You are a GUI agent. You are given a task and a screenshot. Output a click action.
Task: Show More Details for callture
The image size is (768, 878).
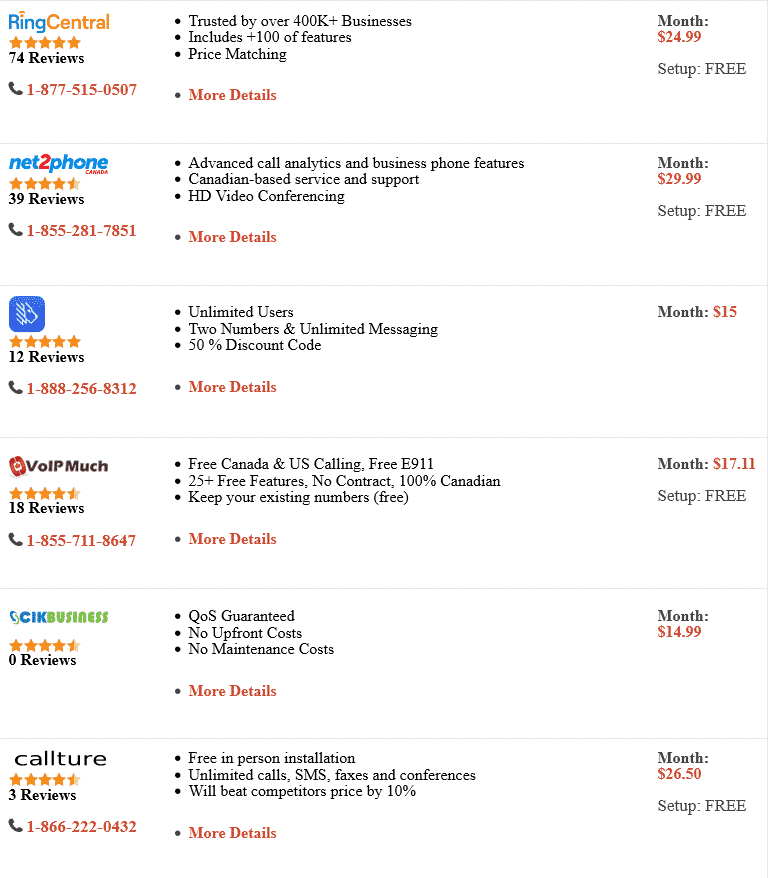(232, 833)
